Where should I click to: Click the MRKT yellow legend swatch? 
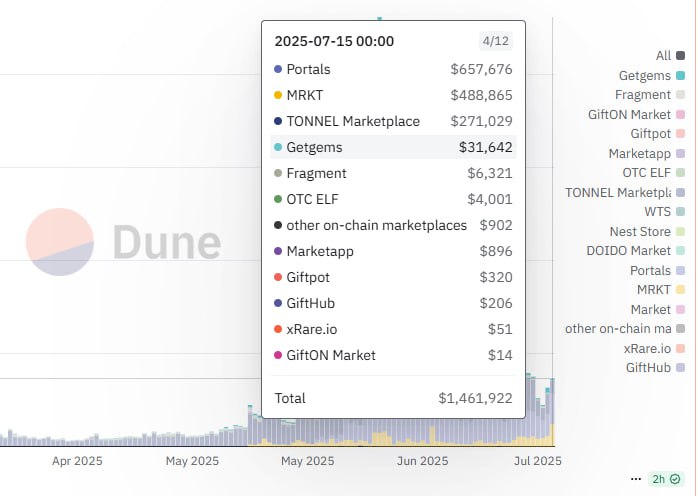point(680,290)
